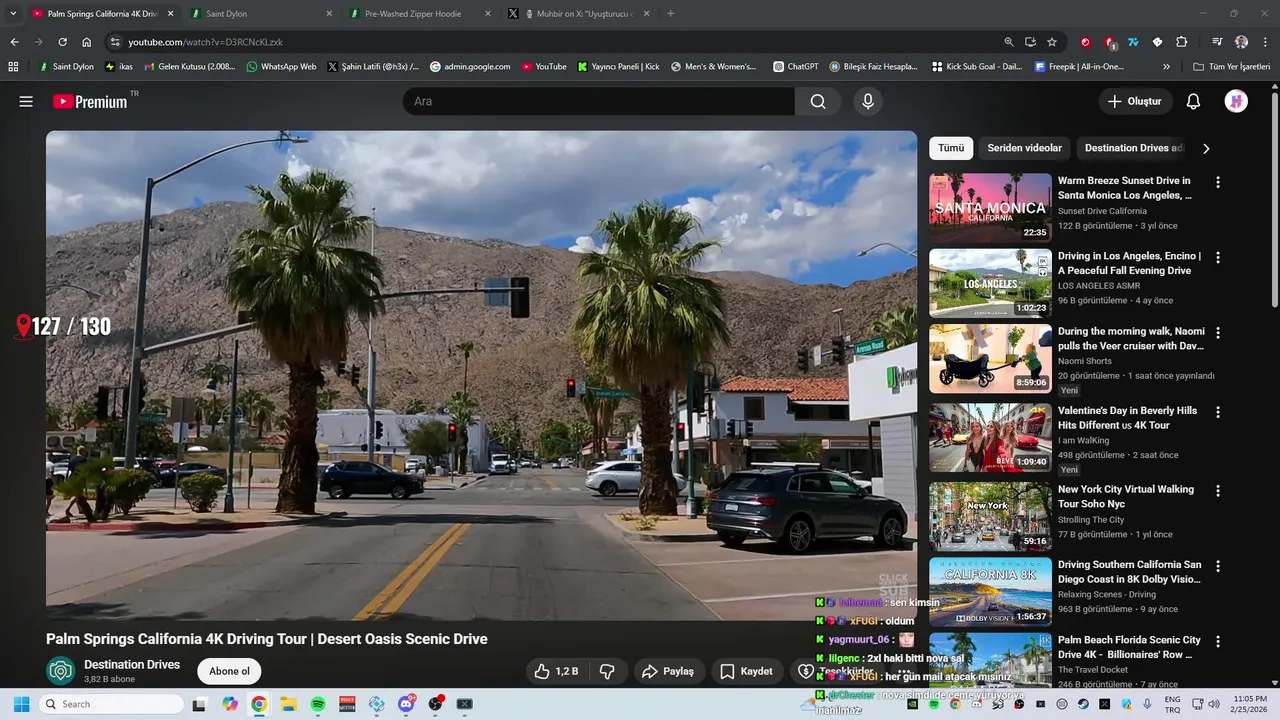The image size is (1280, 720).
Task: Open options for Palm Beach Florida video
Action: 1218,640
